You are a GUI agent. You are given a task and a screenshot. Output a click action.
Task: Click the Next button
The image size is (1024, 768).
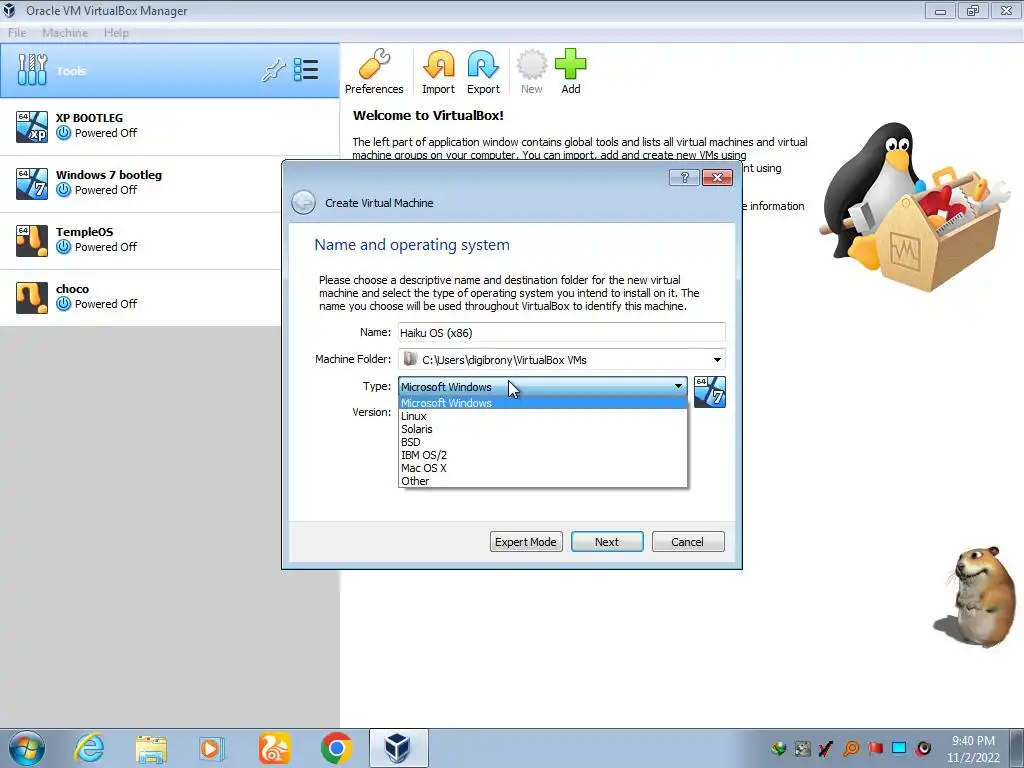pos(607,541)
